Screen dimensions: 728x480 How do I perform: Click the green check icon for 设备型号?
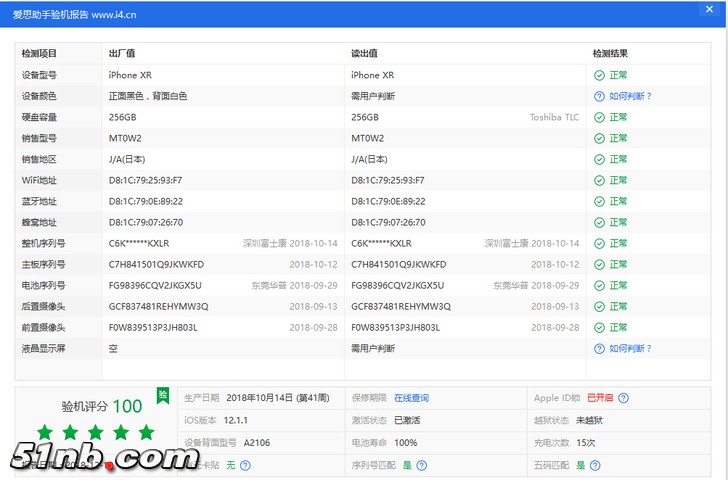[x=599, y=75]
